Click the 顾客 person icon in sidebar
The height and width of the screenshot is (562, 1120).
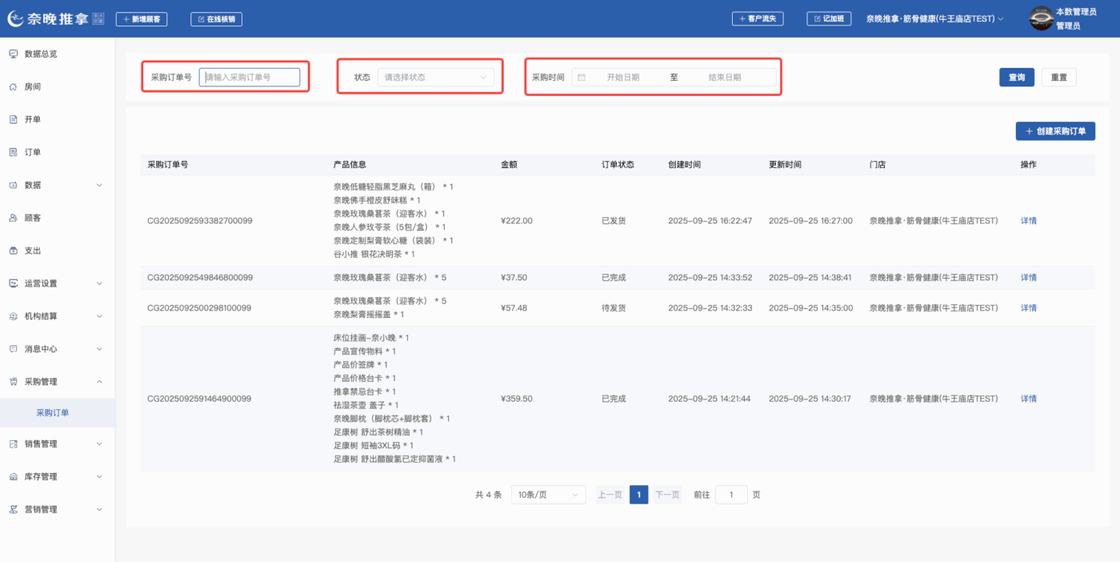[13, 218]
